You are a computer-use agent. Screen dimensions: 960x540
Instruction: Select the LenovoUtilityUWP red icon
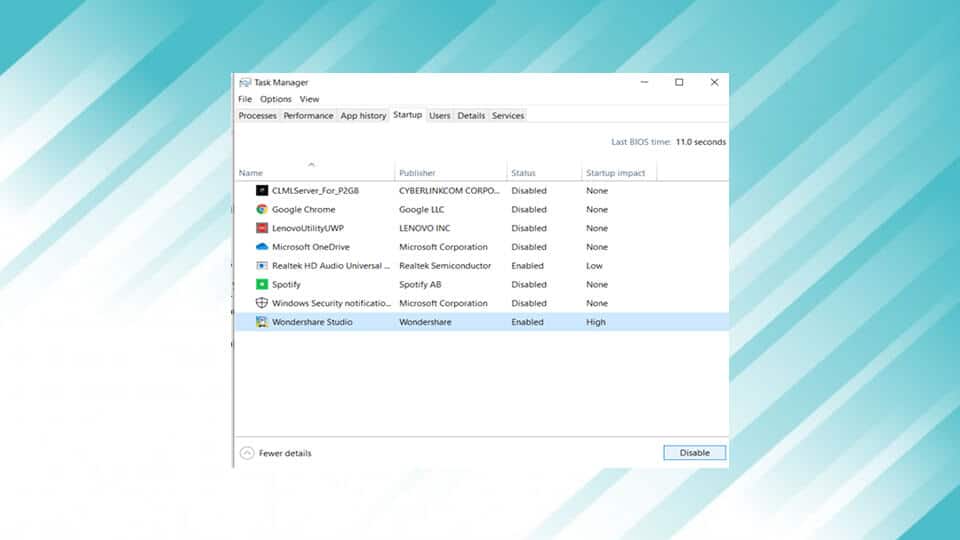coord(262,228)
